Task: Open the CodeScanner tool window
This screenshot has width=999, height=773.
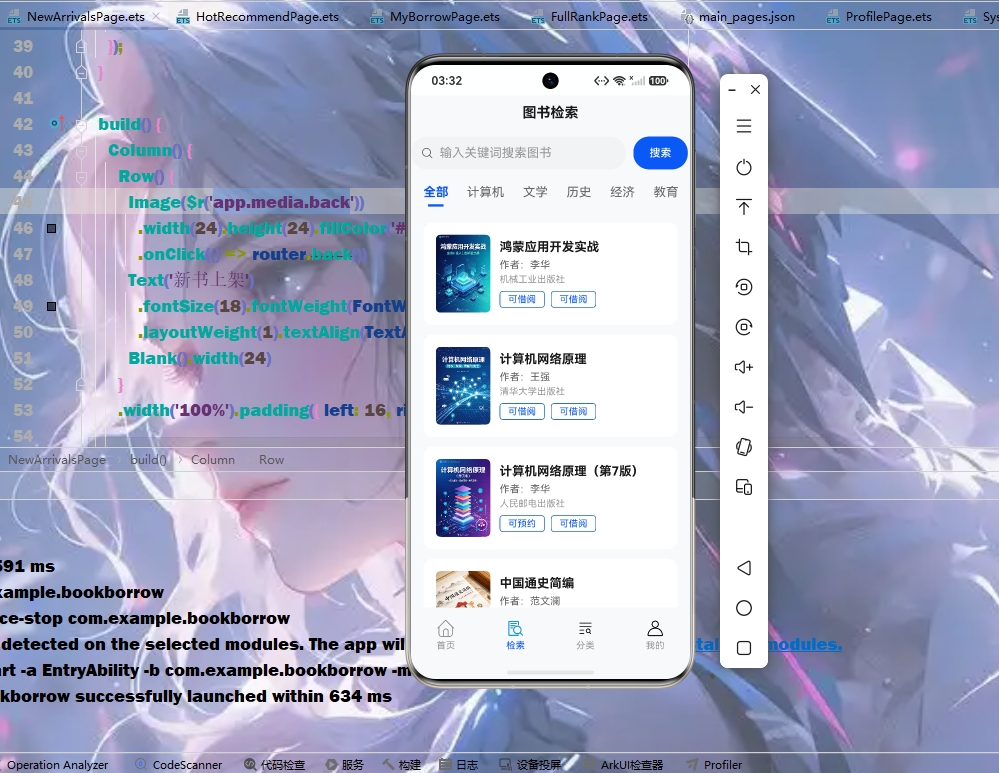Action: click(x=179, y=765)
